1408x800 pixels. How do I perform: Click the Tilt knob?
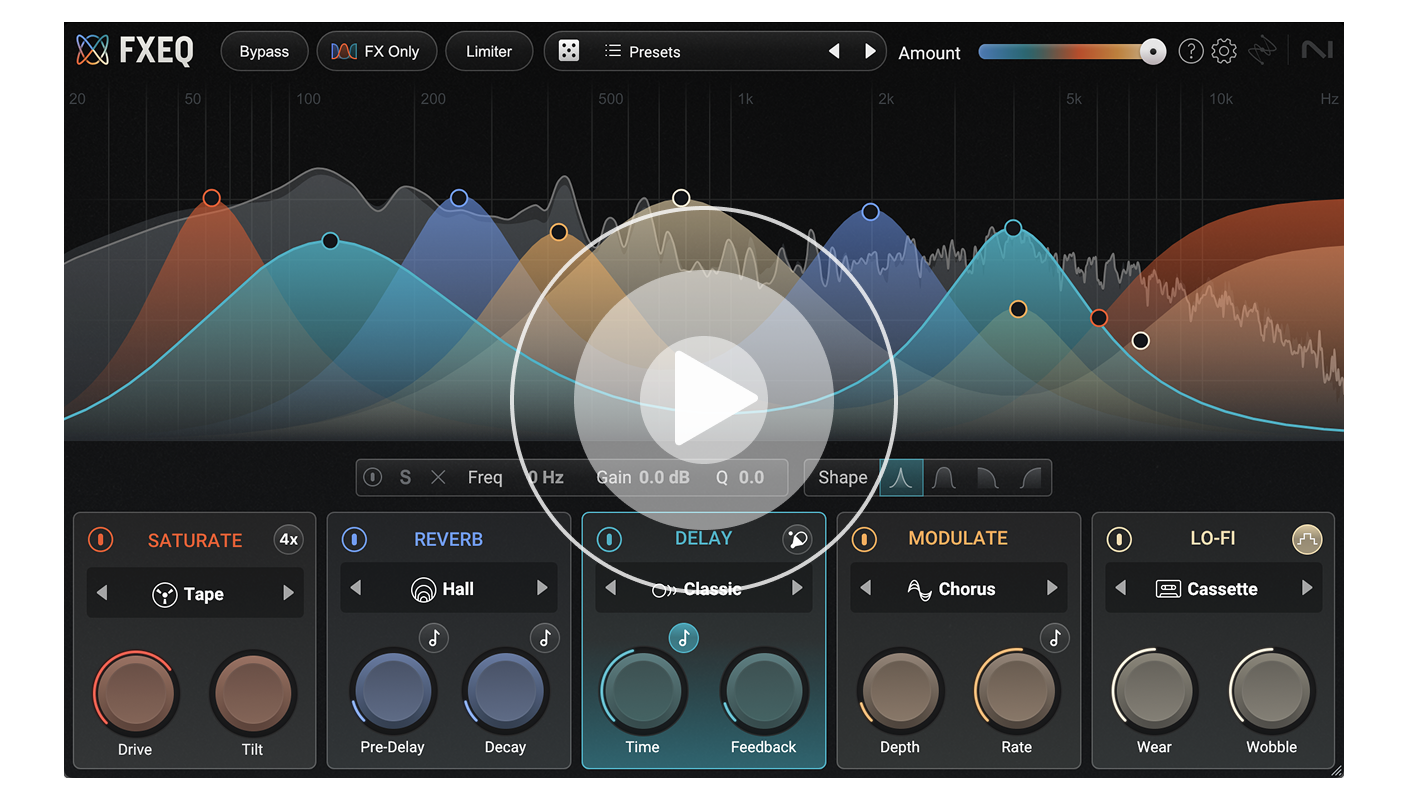(252, 693)
